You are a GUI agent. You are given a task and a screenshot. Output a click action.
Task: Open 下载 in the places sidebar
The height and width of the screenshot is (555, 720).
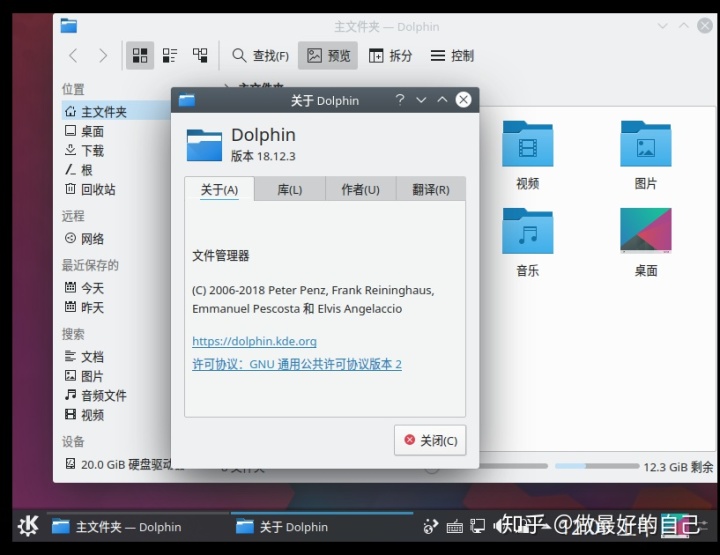click(x=84, y=151)
